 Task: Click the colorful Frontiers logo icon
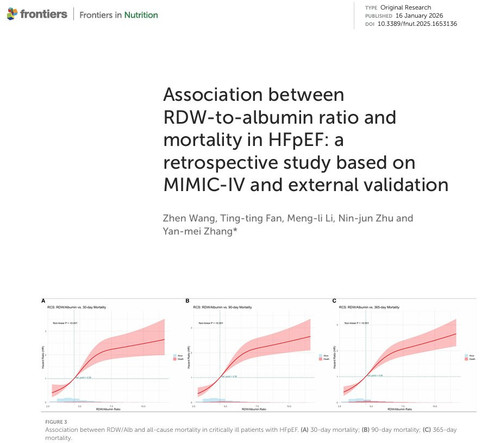(12, 14)
